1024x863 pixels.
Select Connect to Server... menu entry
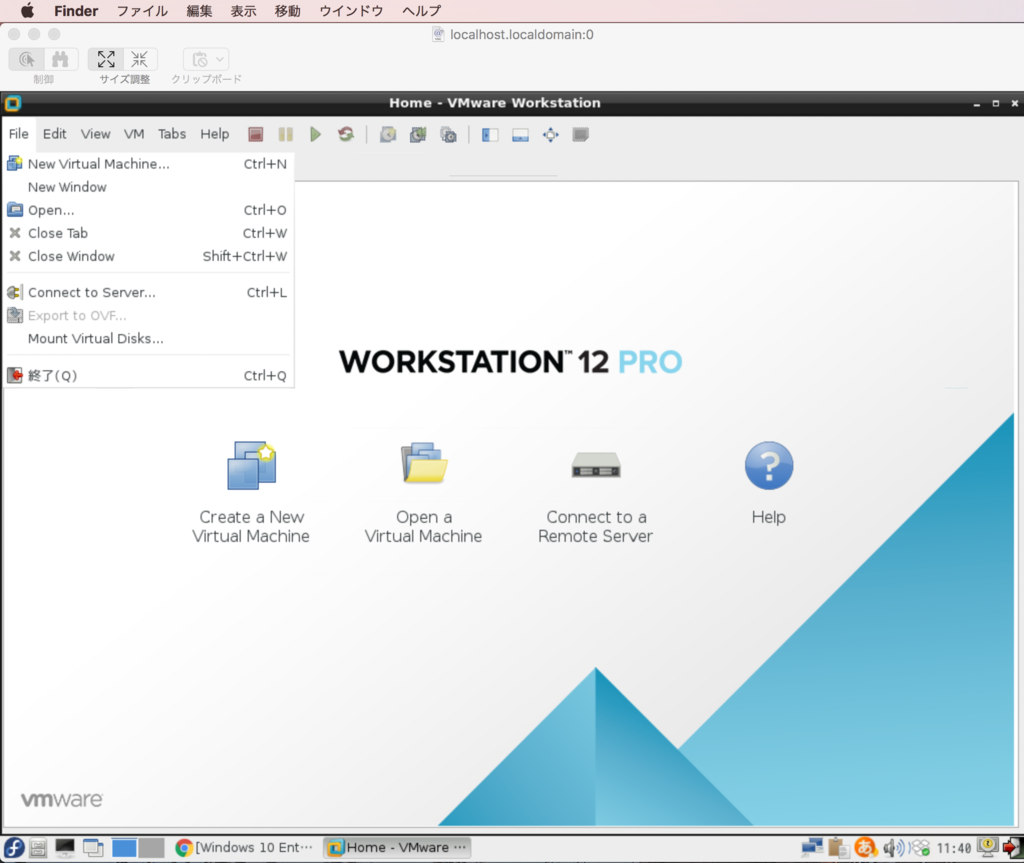coord(148,292)
